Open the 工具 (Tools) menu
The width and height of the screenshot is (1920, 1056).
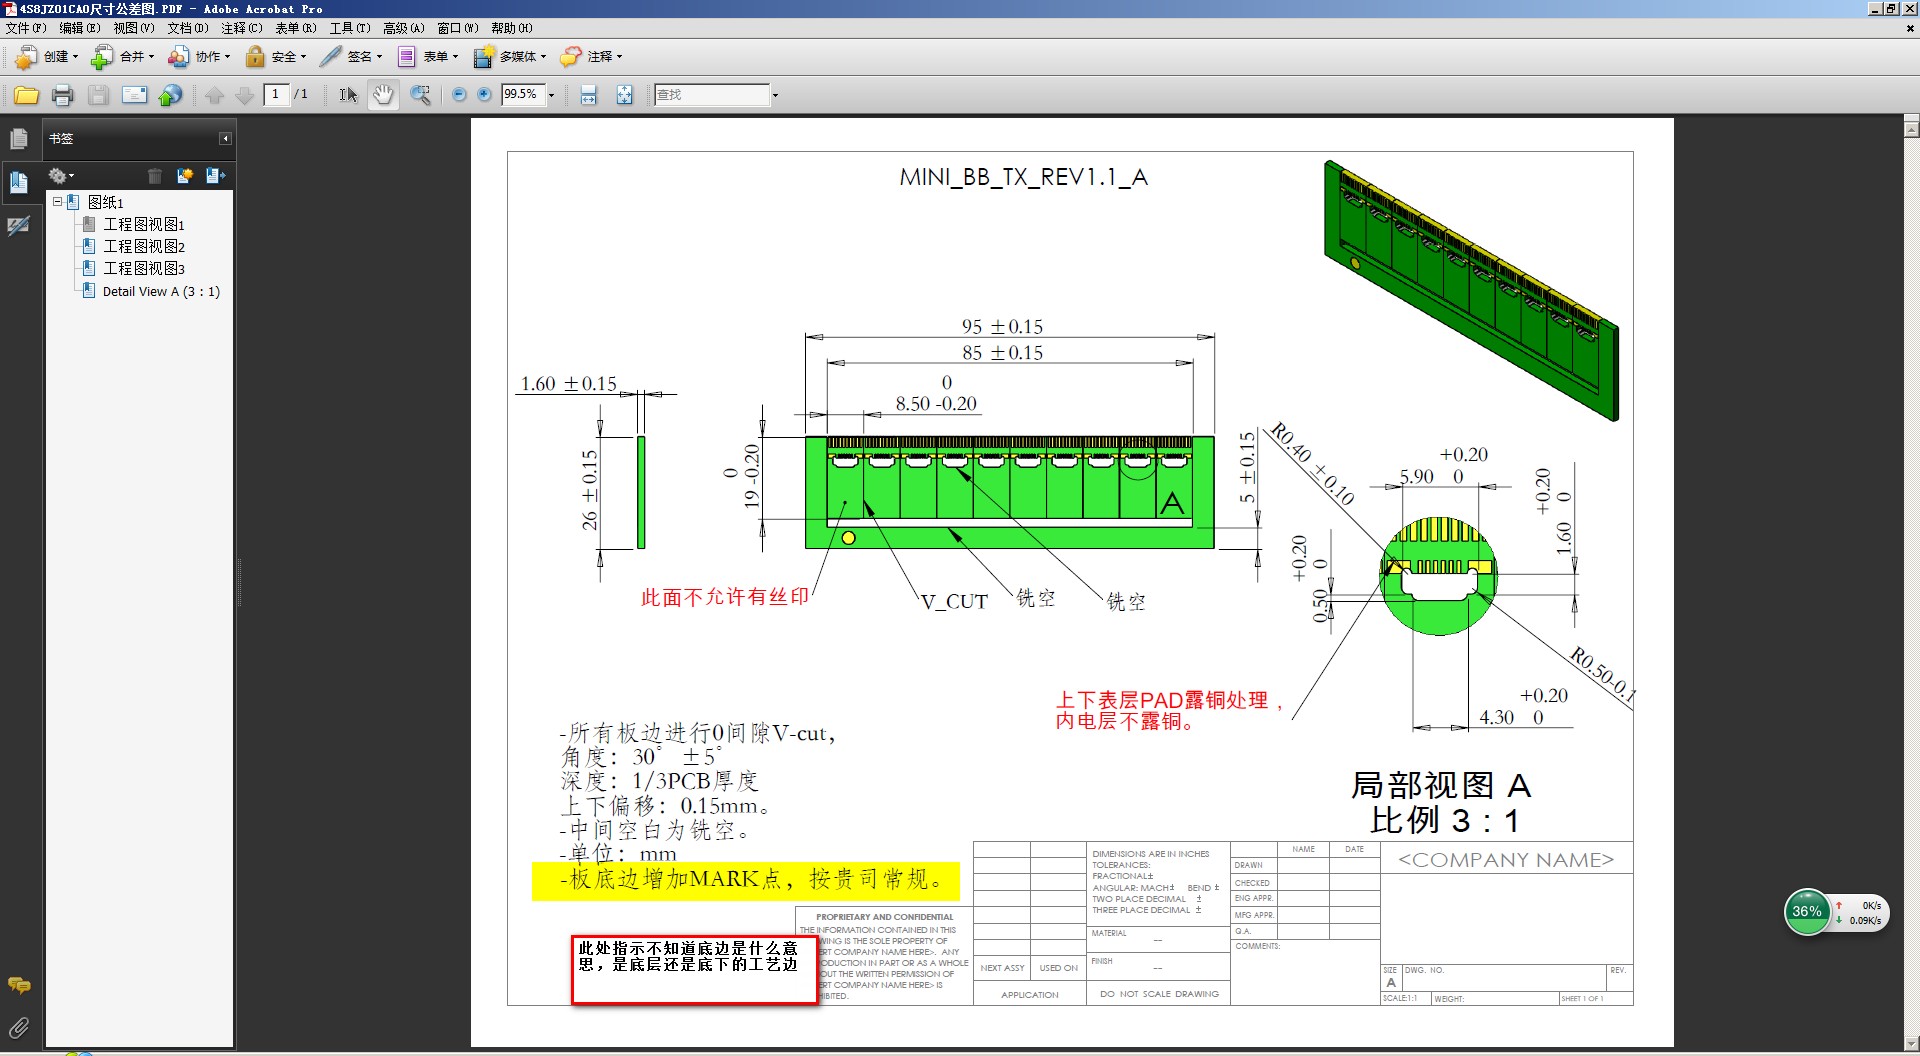[x=350, y=28]
